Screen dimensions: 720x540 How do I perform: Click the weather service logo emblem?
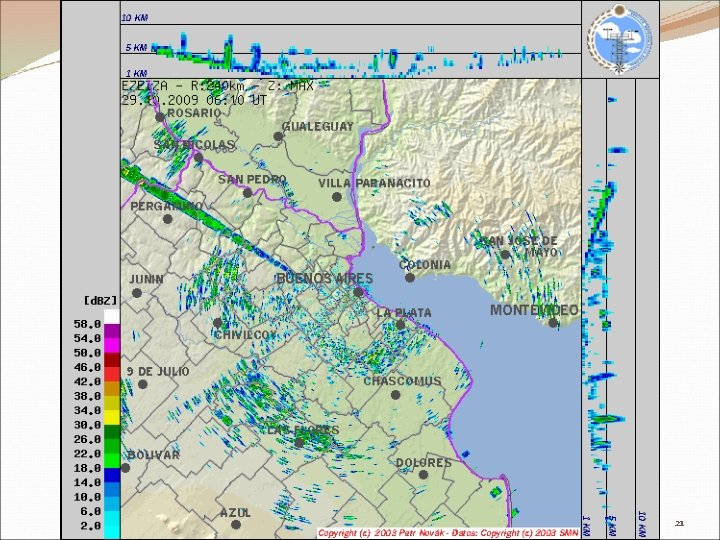tap(620, 39)
